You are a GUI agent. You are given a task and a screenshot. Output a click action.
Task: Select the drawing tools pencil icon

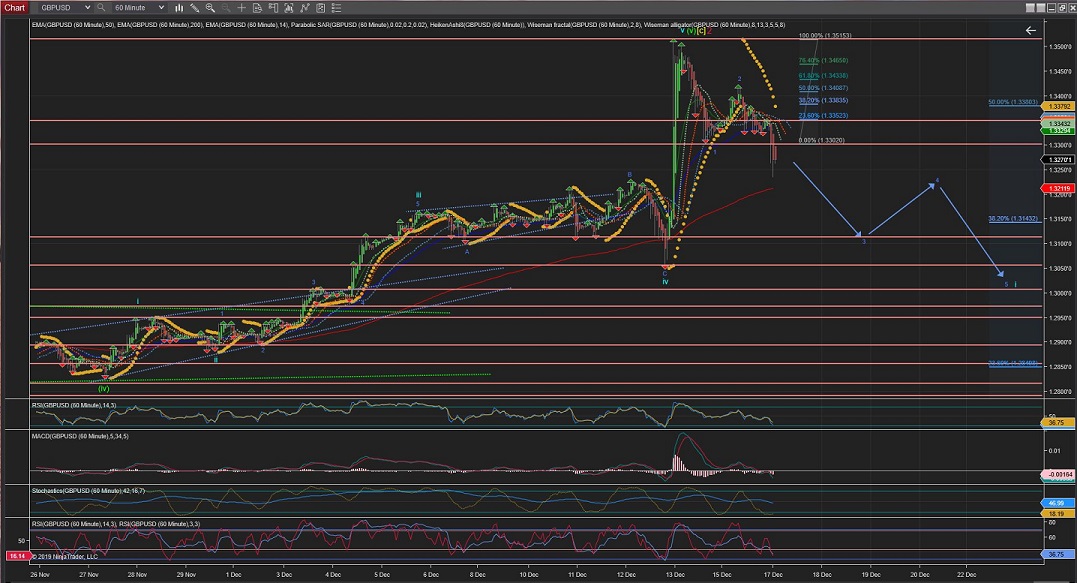click(x=194, y=8)
